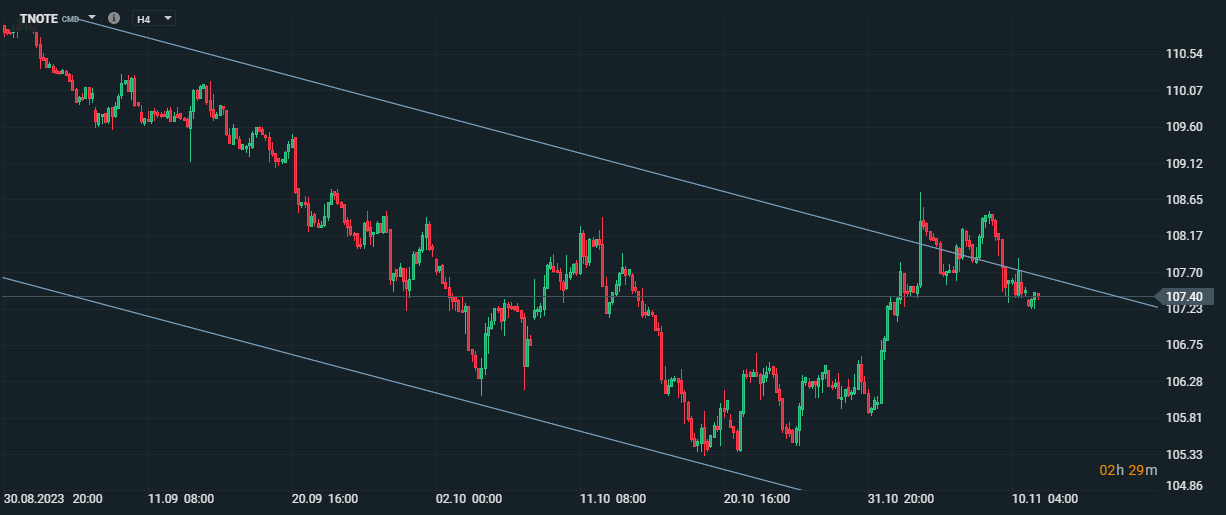Select the lower descending channel trend line
1226x515 pixels.
400,383
